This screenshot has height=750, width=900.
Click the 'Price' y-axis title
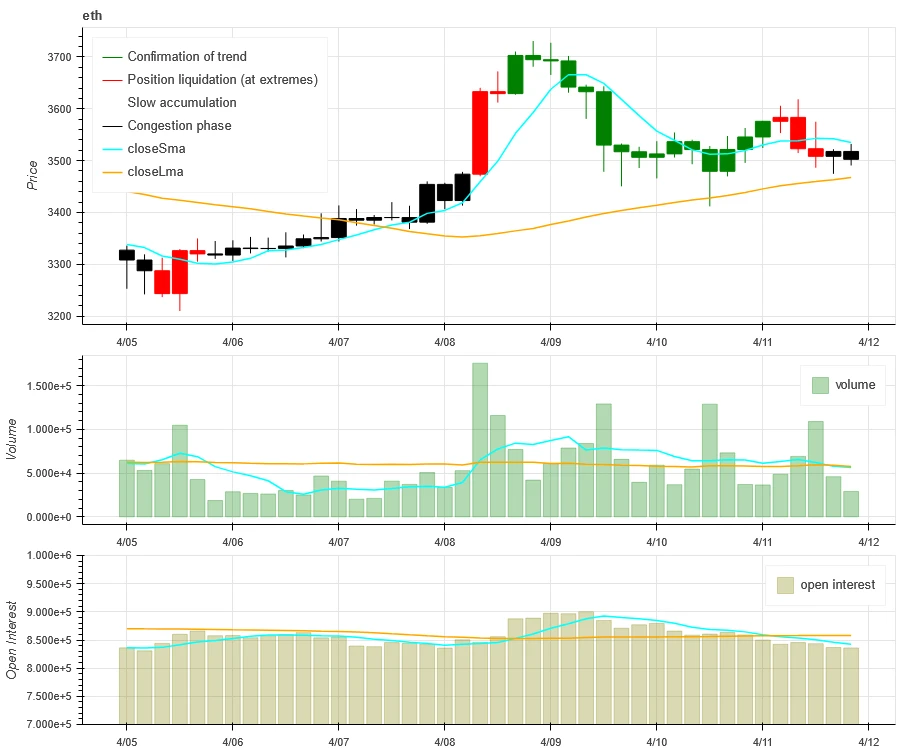click(33, 173)
